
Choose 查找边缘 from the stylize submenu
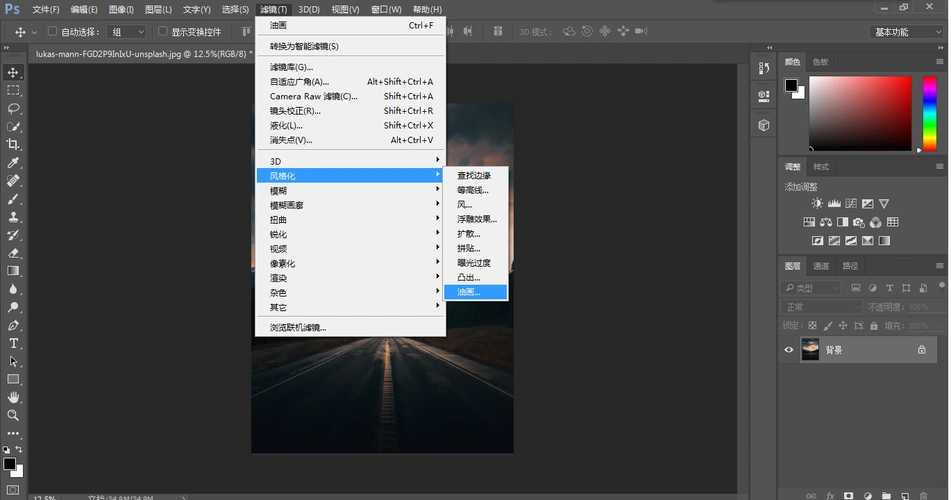pos(475,176)
